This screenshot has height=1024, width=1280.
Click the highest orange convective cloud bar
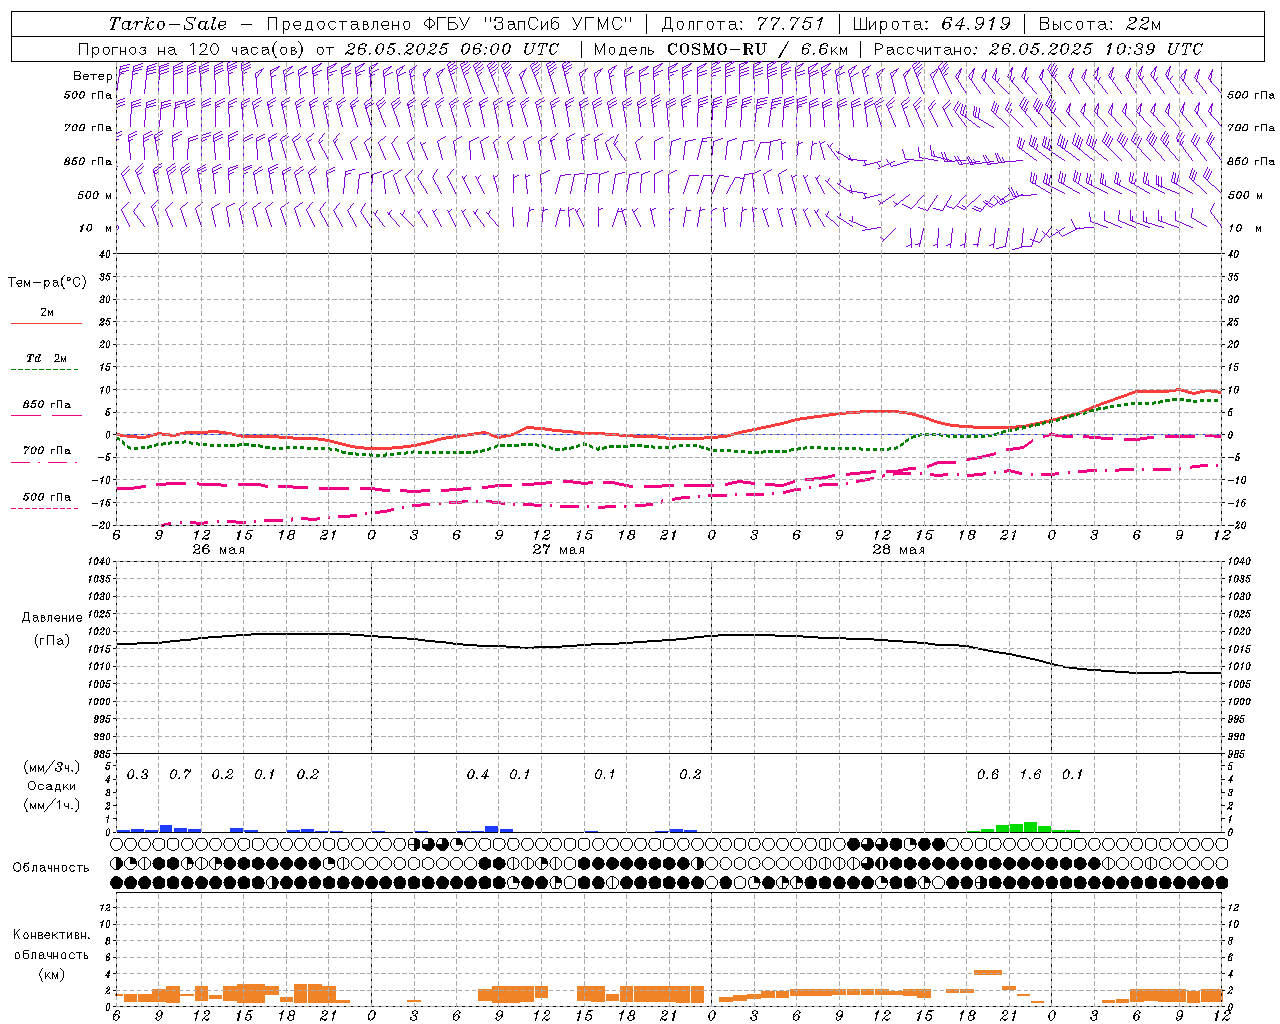point(988,972)
